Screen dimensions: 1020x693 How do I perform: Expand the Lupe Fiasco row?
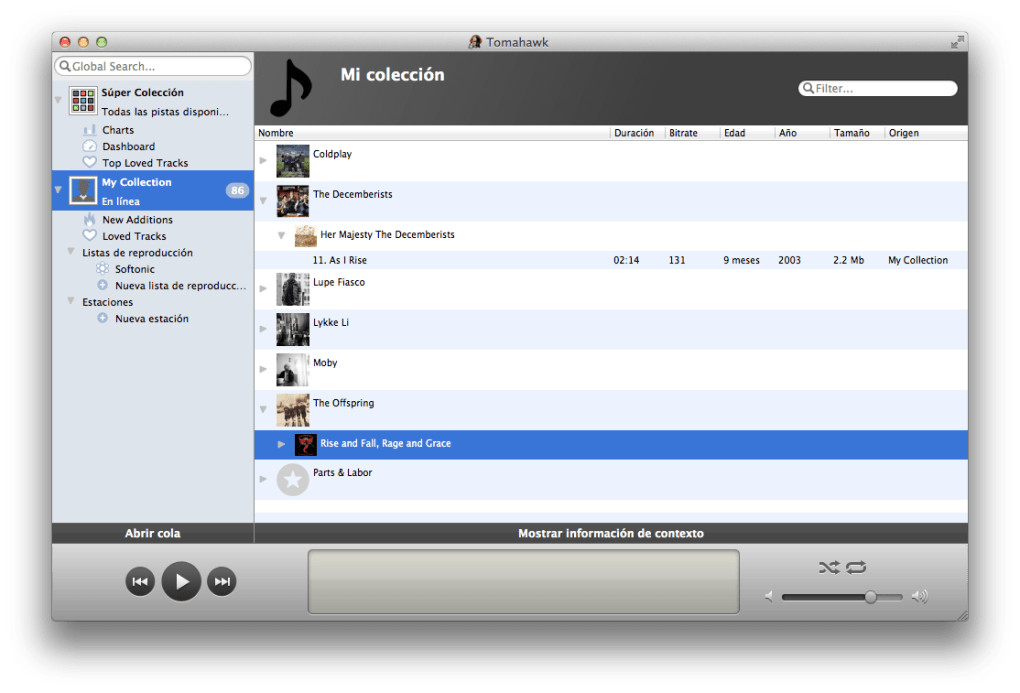pyautogui.click(x=263, y=288)
